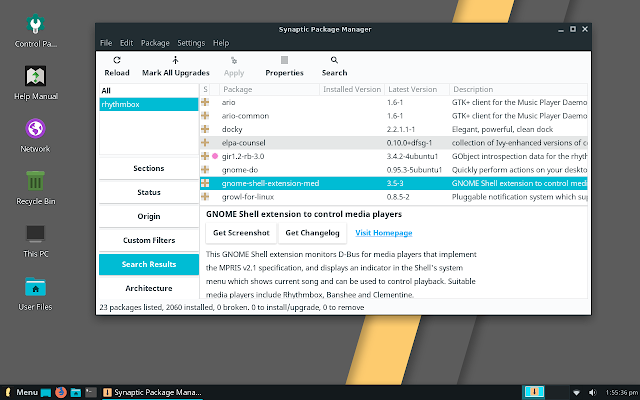The image size is (640, 400).
Task: Launch terminal from the taskbar
Action: coord(91,393)
